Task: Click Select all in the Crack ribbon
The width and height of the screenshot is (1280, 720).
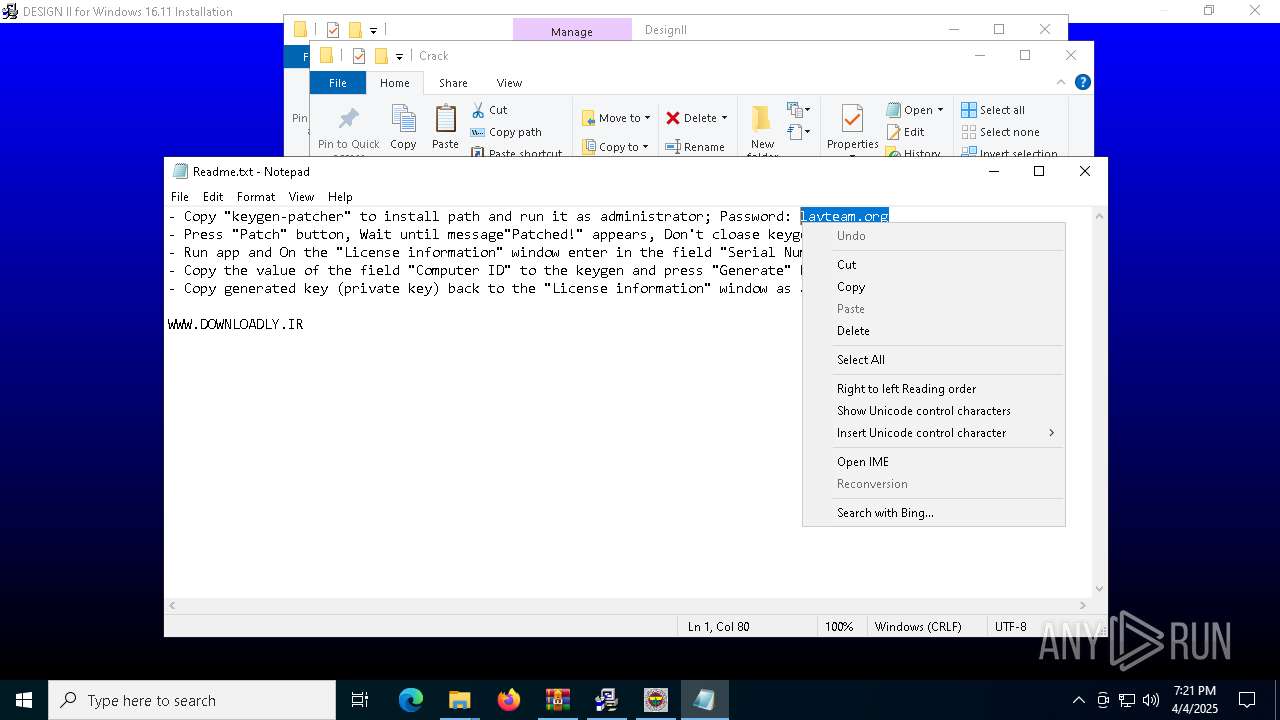Action: [x=993, y=110]
